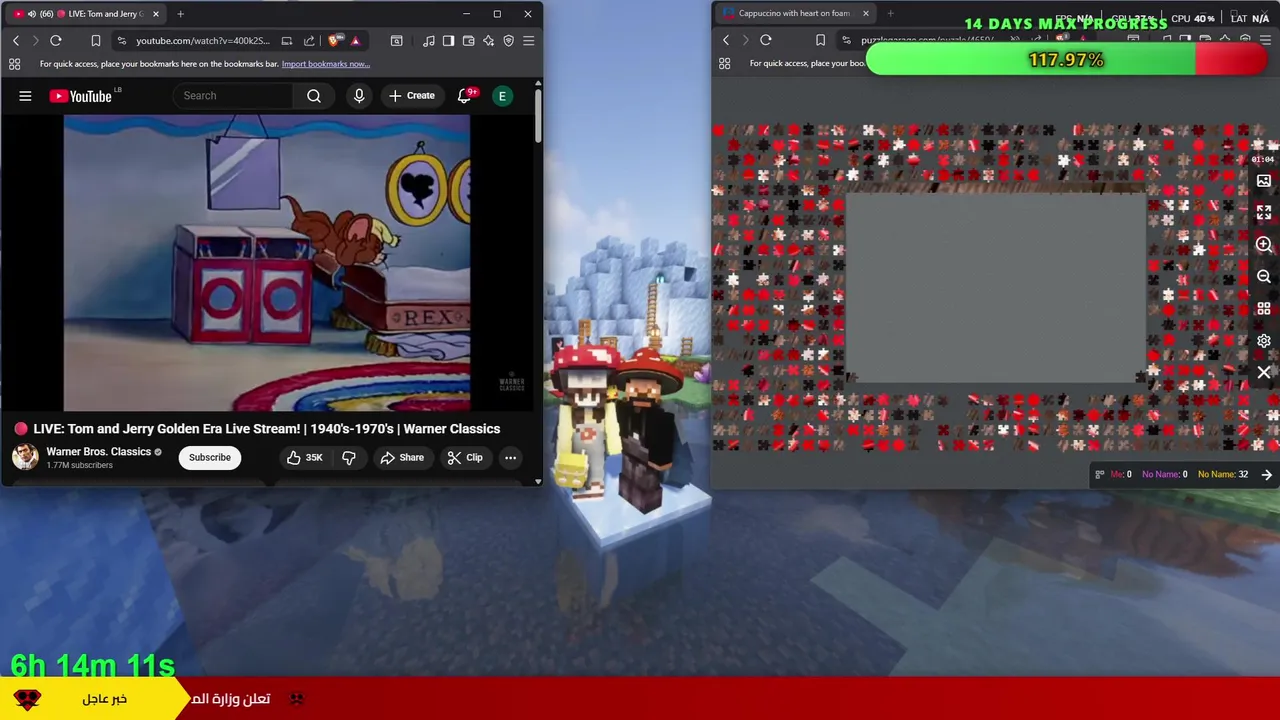
Task: Focus the YouTube Search field
Action: (235, 96)
